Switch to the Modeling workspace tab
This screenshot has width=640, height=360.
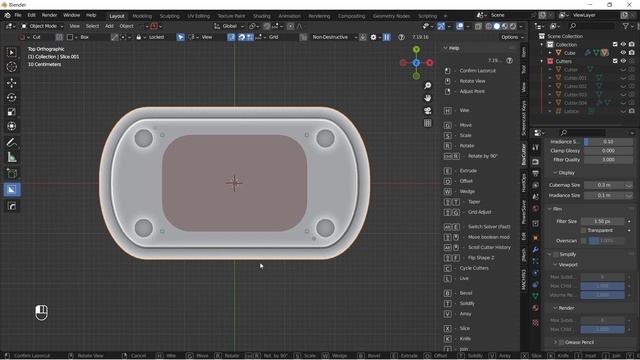pyautogui.click(x=142, y=16)
